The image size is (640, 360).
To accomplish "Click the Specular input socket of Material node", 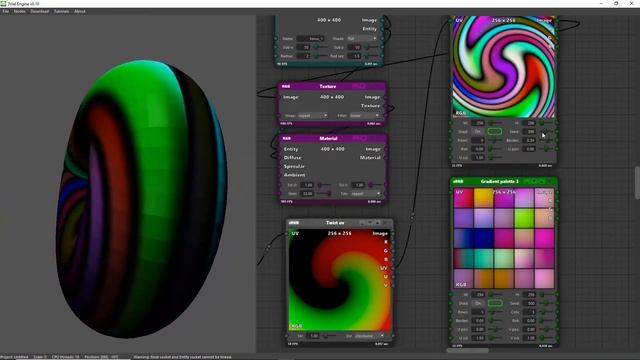I will tap(280, 167).
